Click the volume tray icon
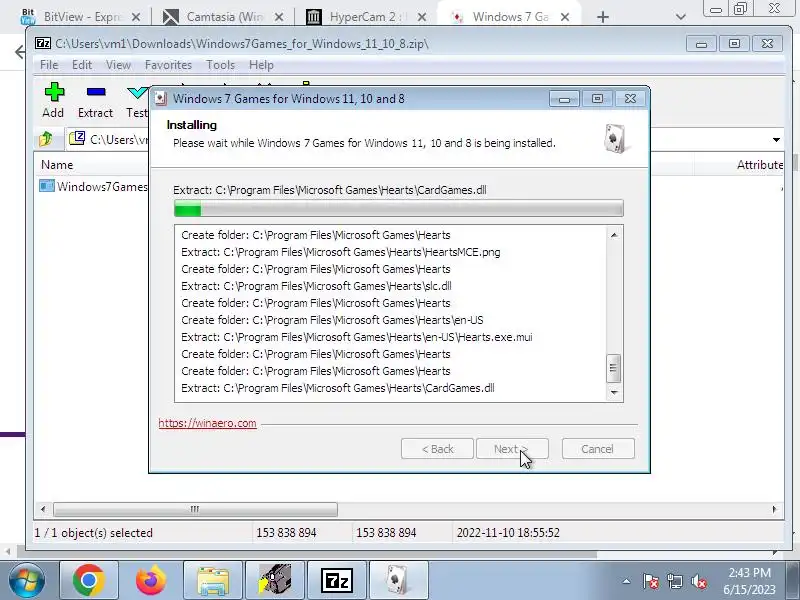Screen dimensions: 800x600 point(698,581)
